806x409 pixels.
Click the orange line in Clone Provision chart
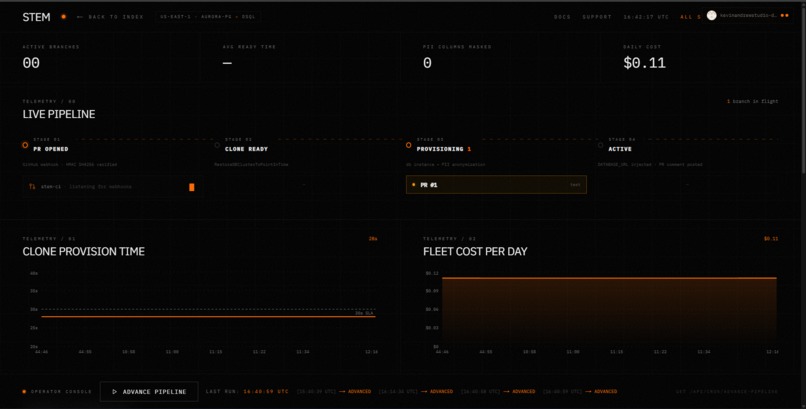pyautogui.click(x=208, y=317)
